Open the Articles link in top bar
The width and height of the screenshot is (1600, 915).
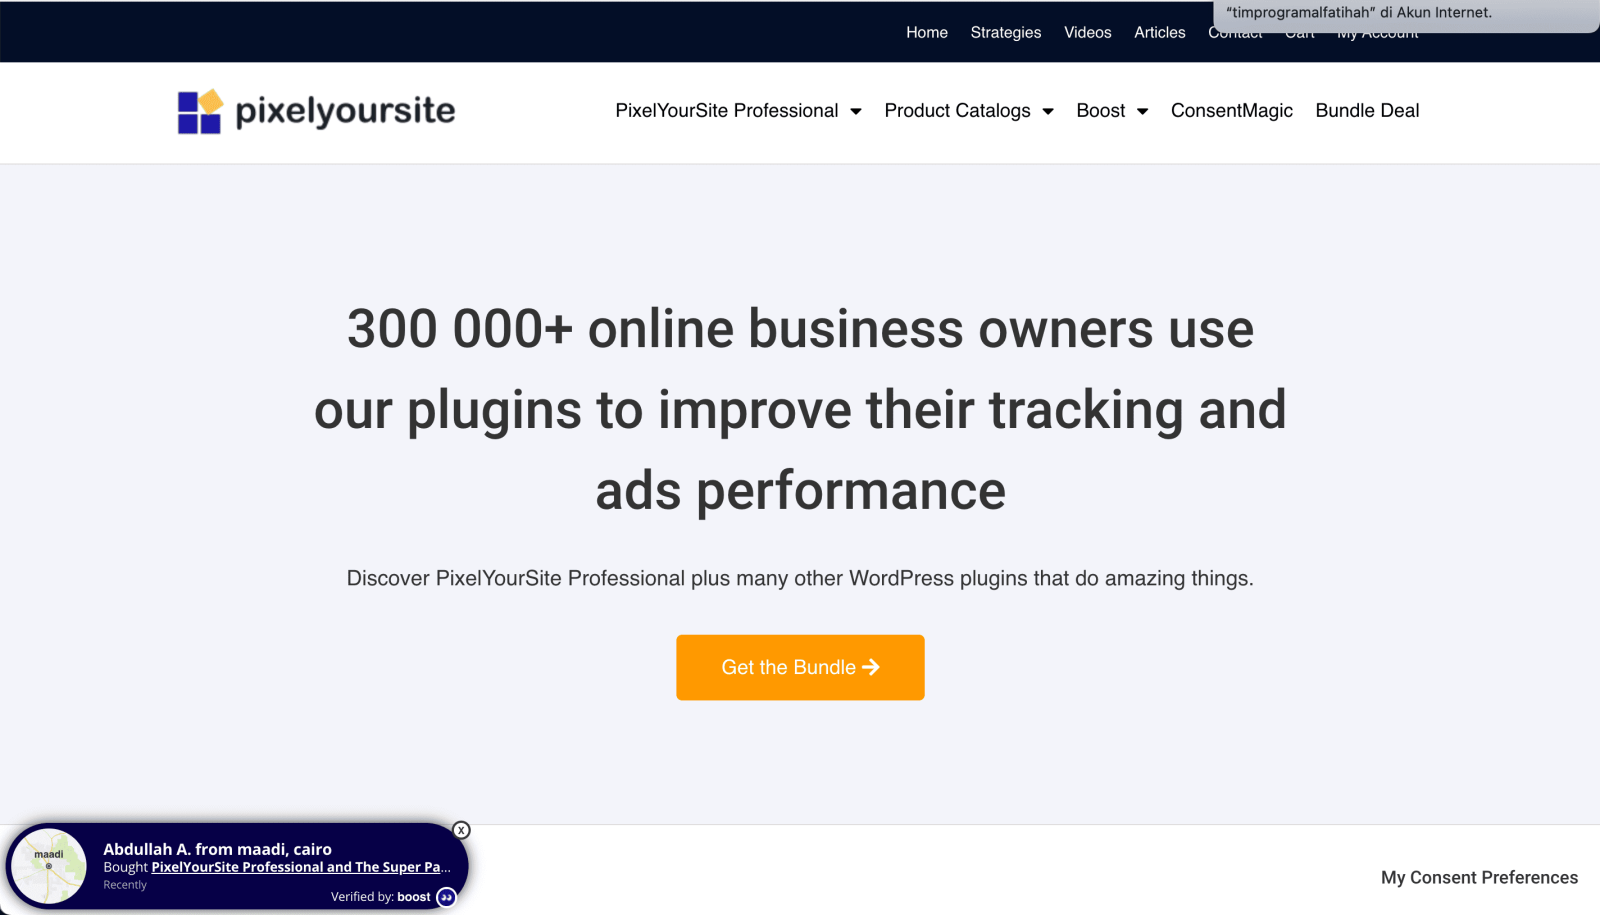[x=1159, y=32]
